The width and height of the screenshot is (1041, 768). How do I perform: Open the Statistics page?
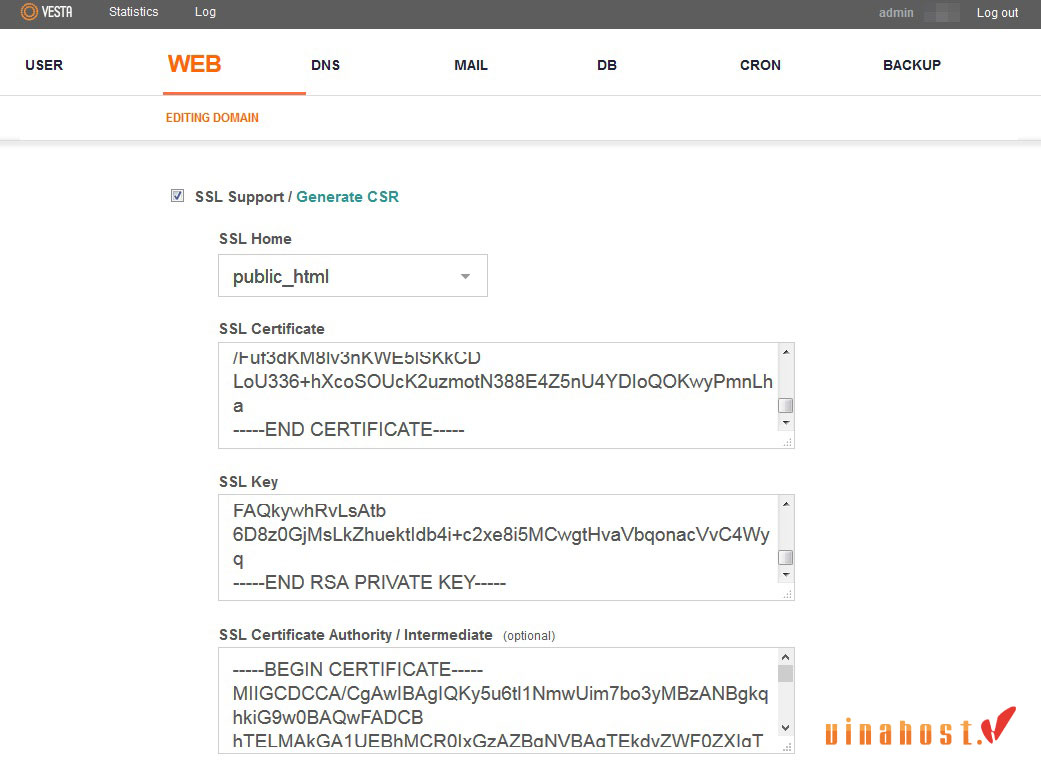tap(133, 12)
